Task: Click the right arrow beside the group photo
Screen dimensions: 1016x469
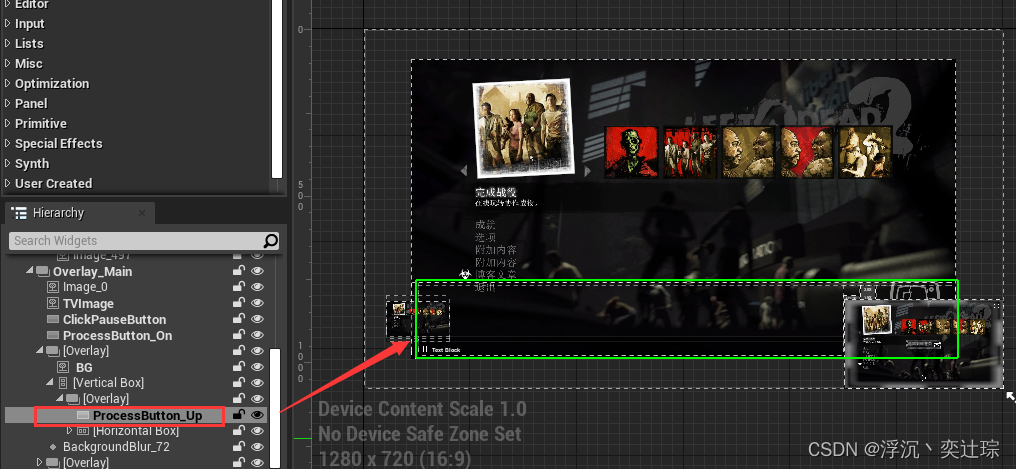Action: pos(587,171)
